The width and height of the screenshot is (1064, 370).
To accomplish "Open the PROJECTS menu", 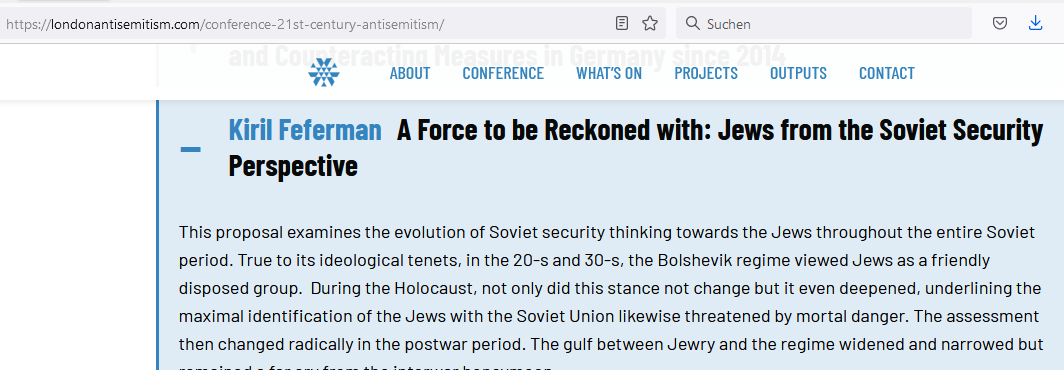I will pos(706,73).
